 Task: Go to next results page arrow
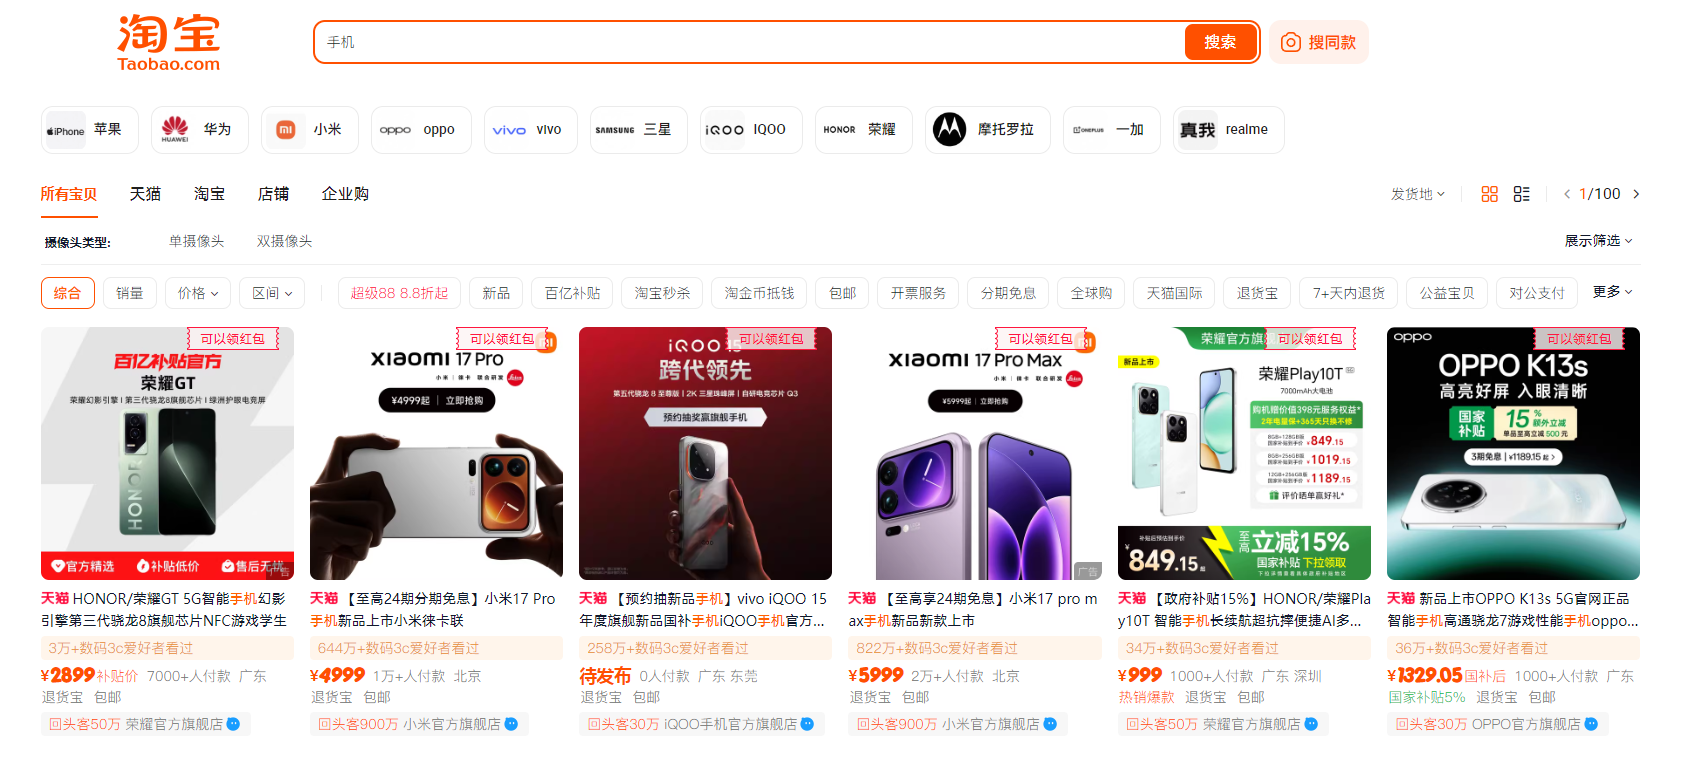(1636, 194)
